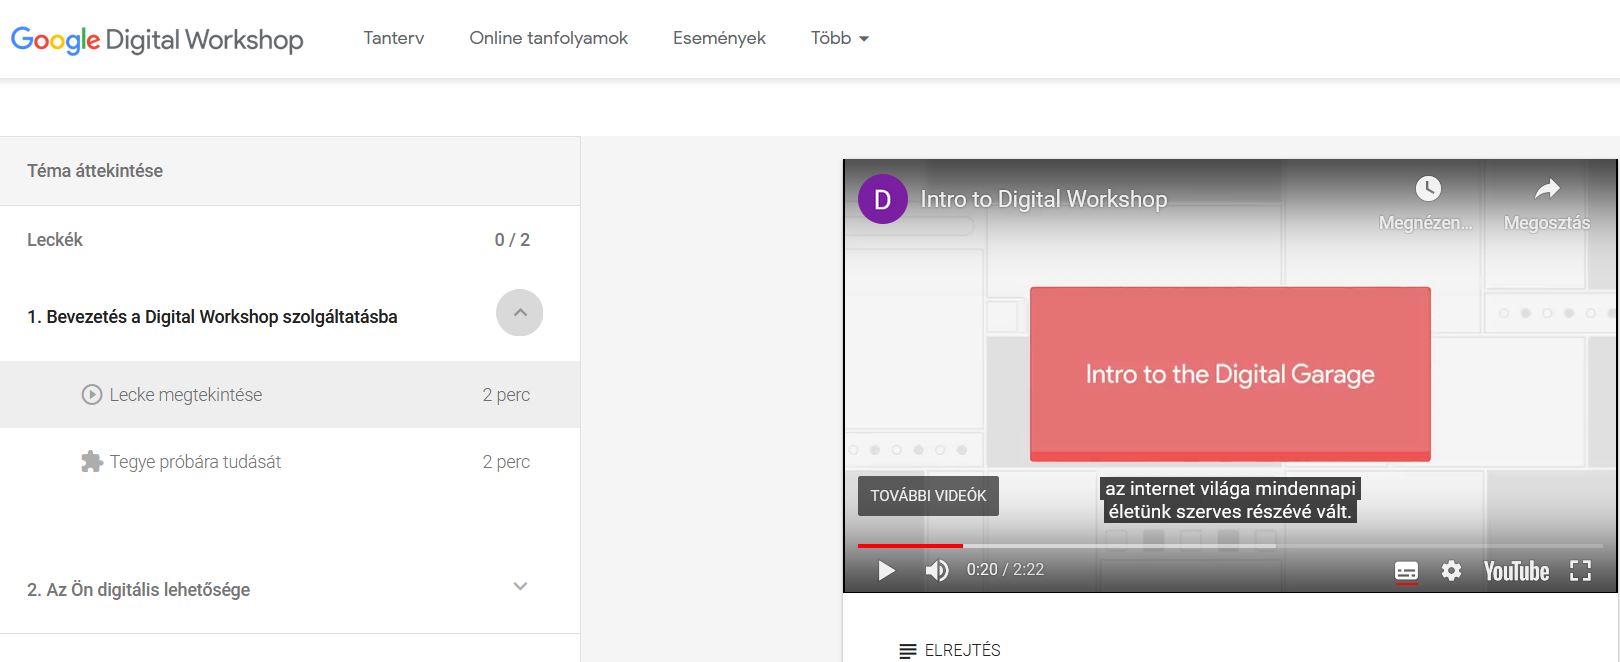Select the Leckék progress row
The image size is (1620, 662).
[290, 240]
